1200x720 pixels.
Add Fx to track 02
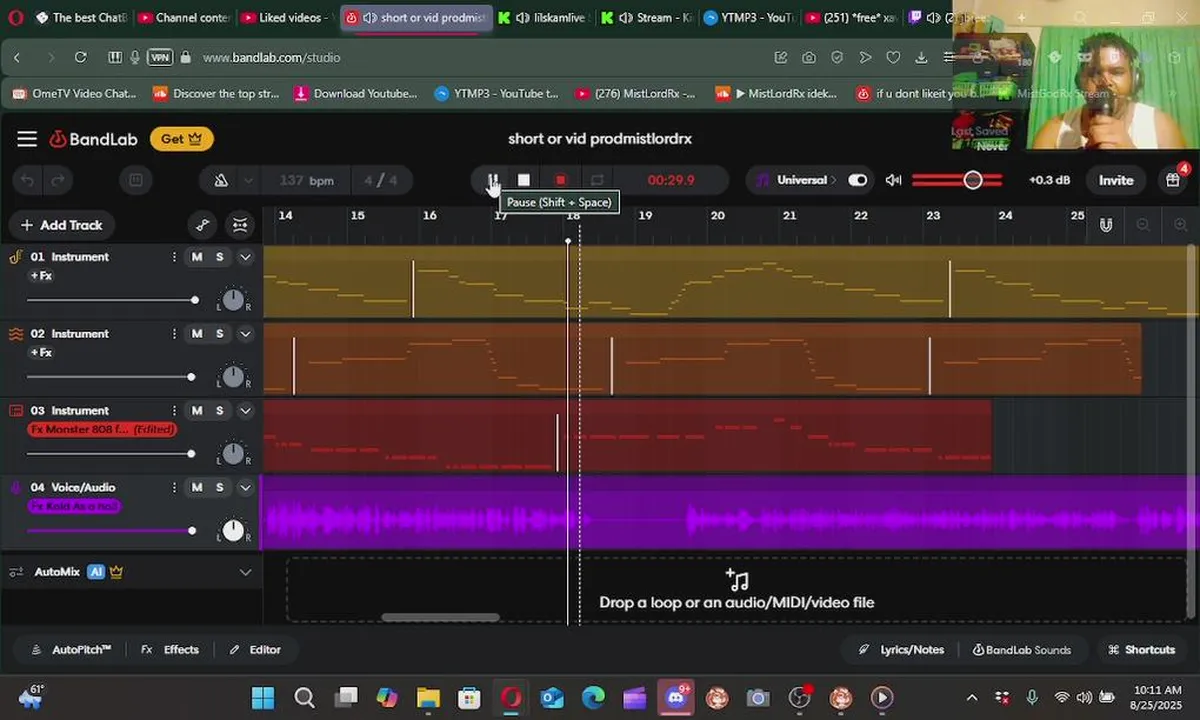[x=41, y=353]
